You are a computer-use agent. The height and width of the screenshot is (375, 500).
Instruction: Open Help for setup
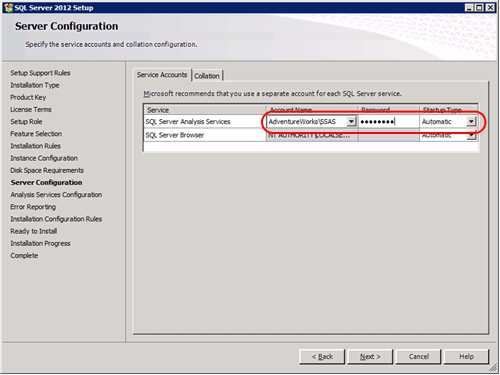coord(466,357)
